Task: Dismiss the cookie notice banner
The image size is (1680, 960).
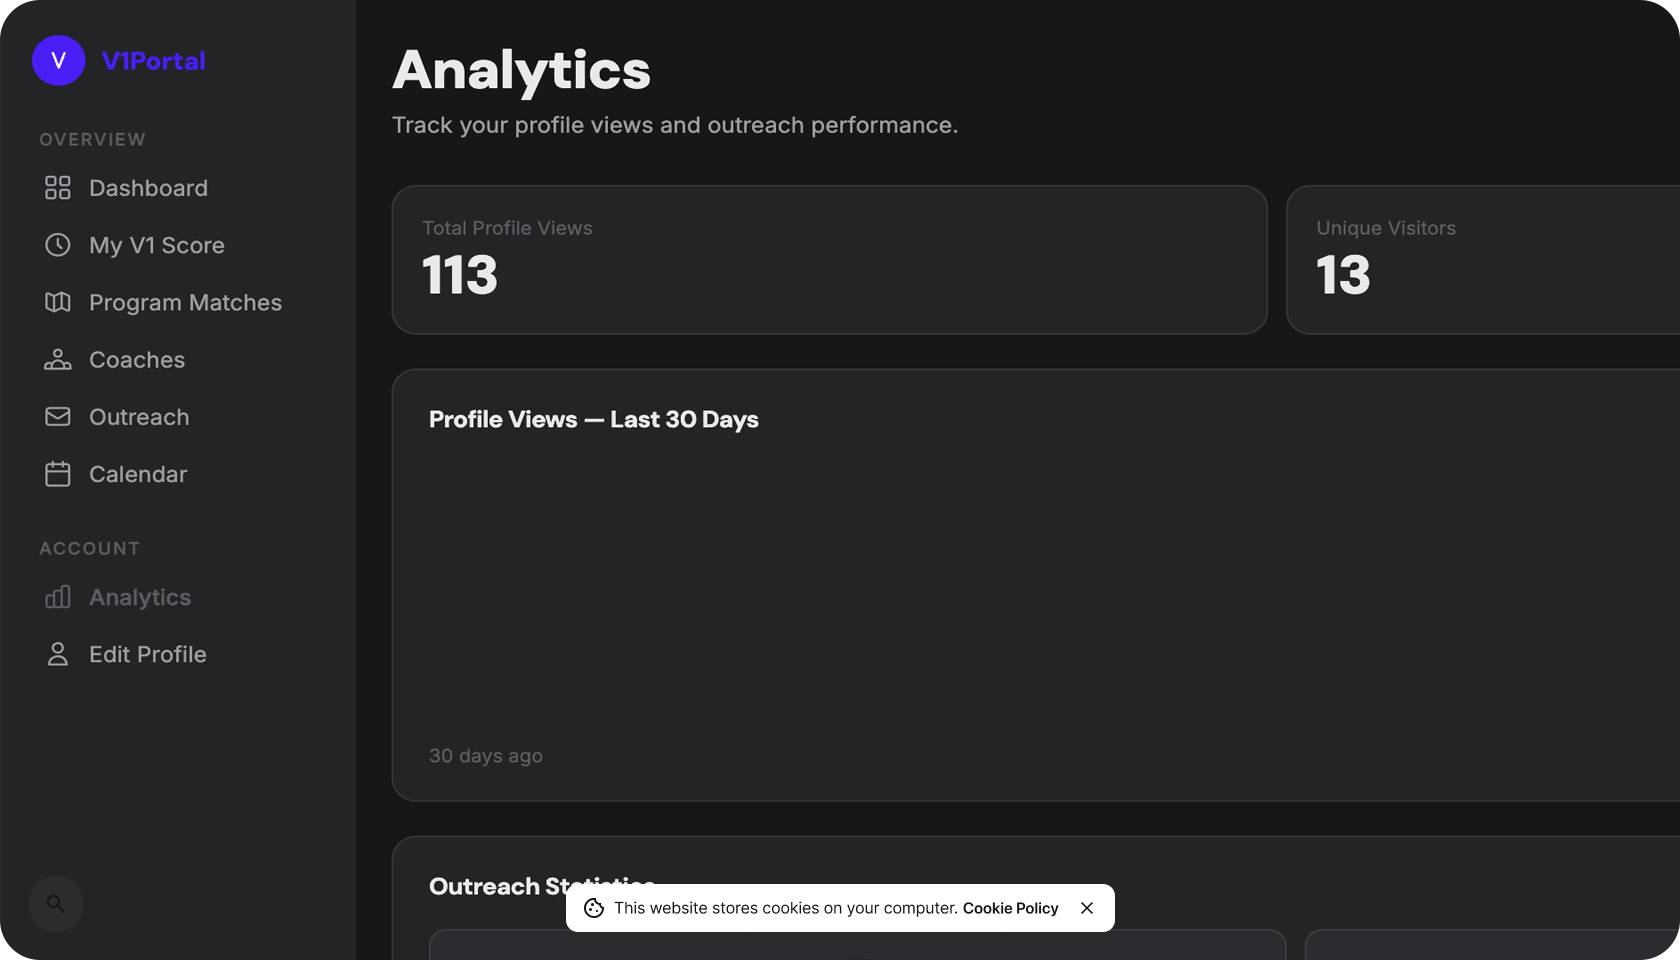Action: tap(1087, 908)
